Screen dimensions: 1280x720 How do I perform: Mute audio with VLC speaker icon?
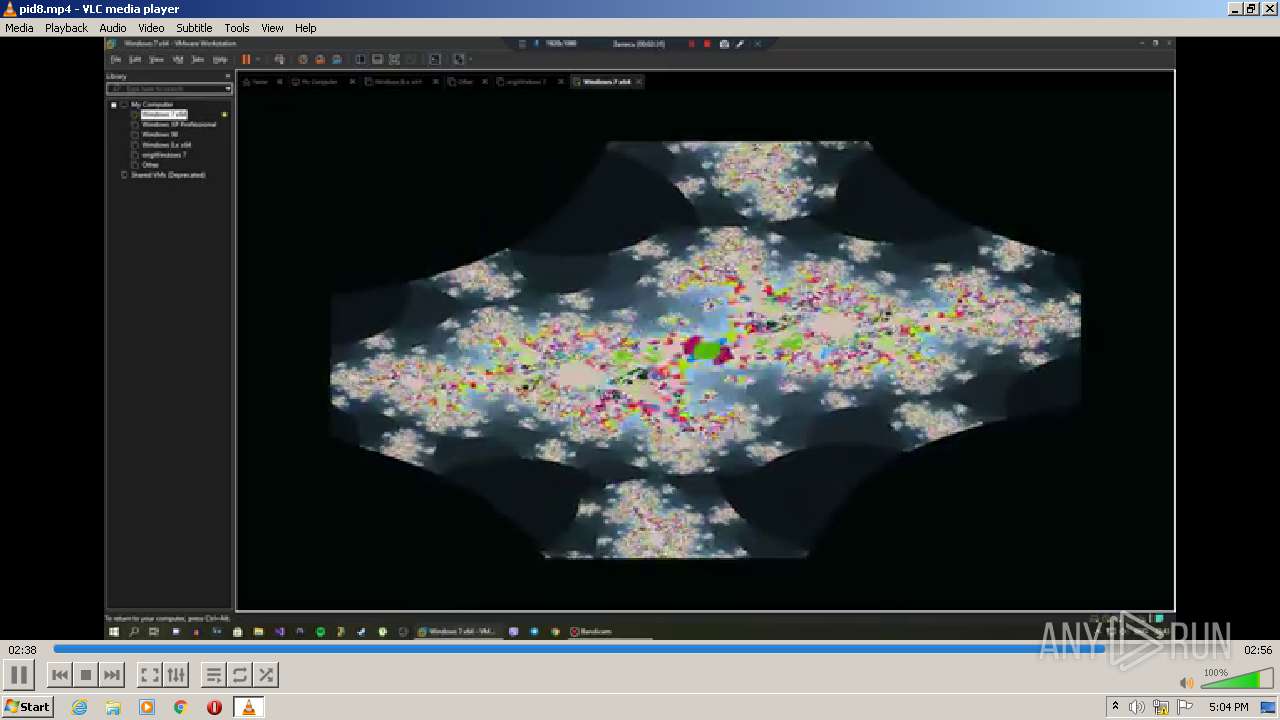click(1186, 683)
